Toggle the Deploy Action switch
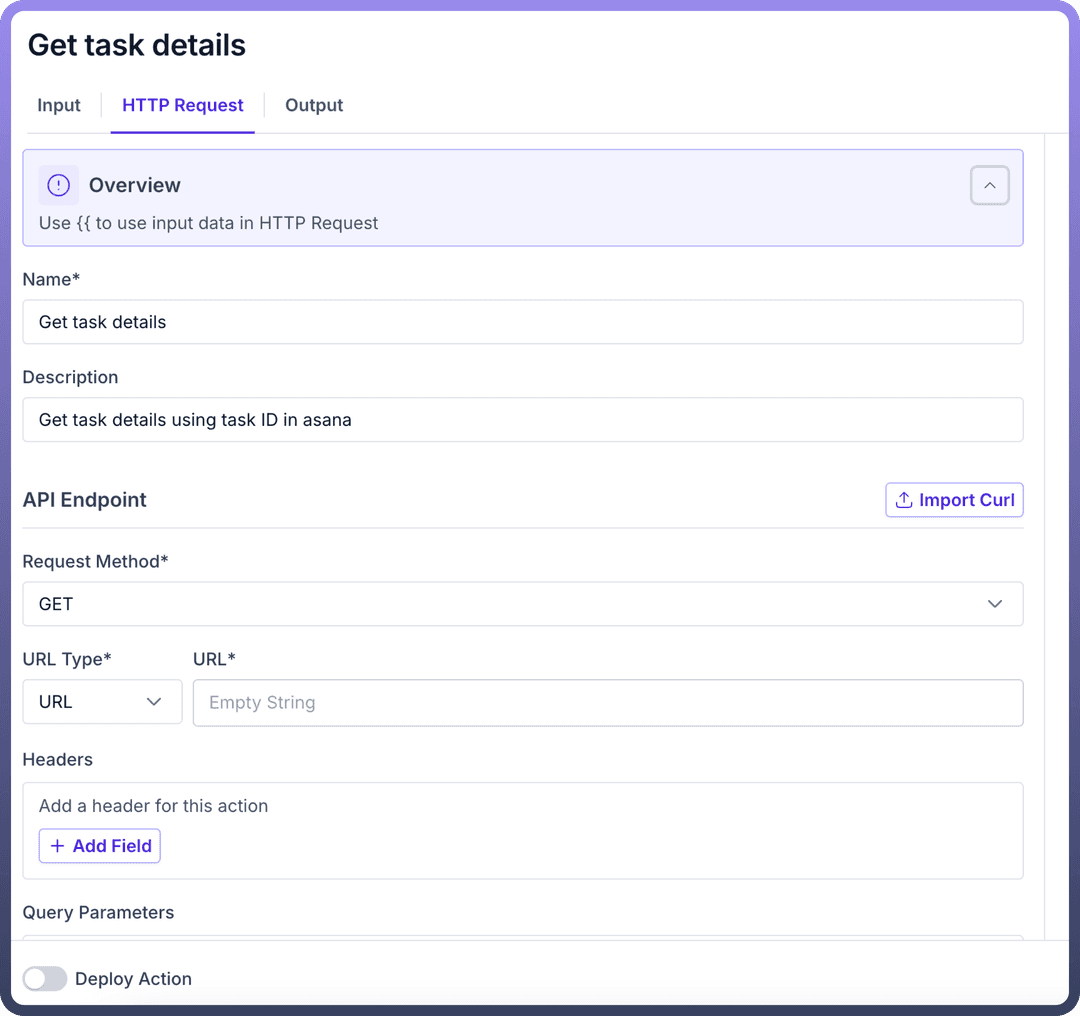Image resolution: width=1080 pixels, height=1016 pixels. point(45,979)
